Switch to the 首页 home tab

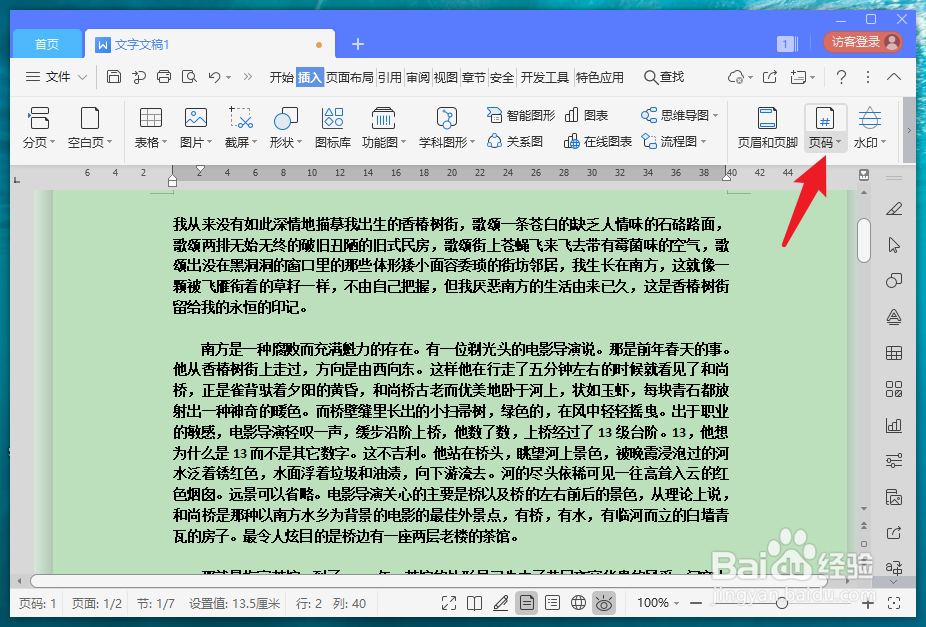tap(47, 44)
